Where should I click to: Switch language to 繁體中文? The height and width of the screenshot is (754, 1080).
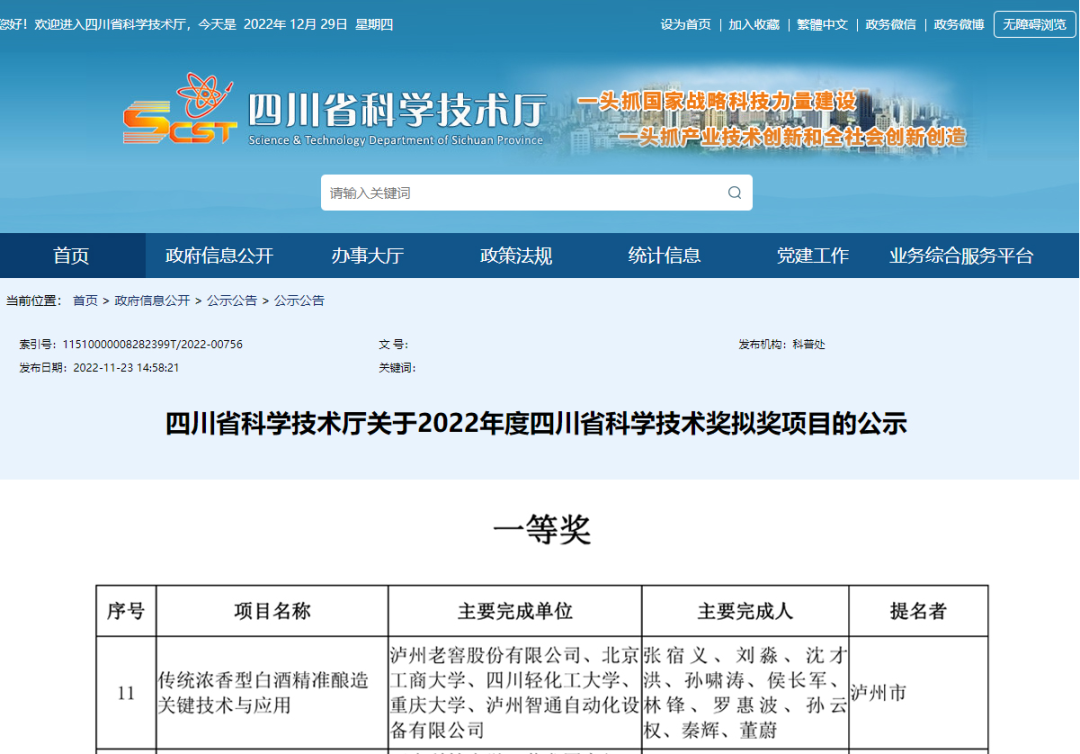822,24
